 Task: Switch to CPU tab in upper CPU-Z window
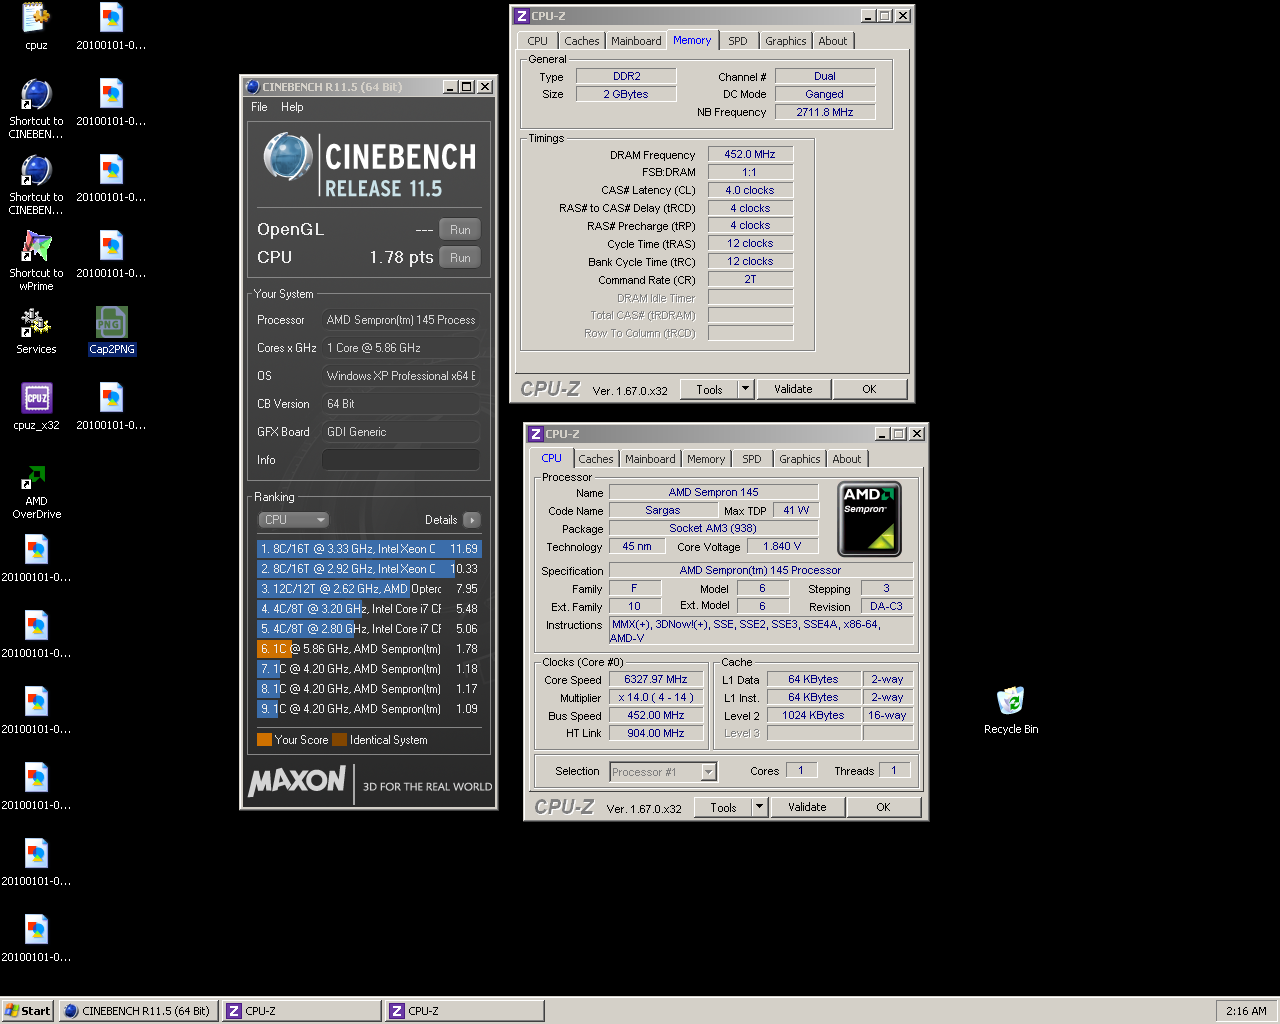[x=538, y=41]
